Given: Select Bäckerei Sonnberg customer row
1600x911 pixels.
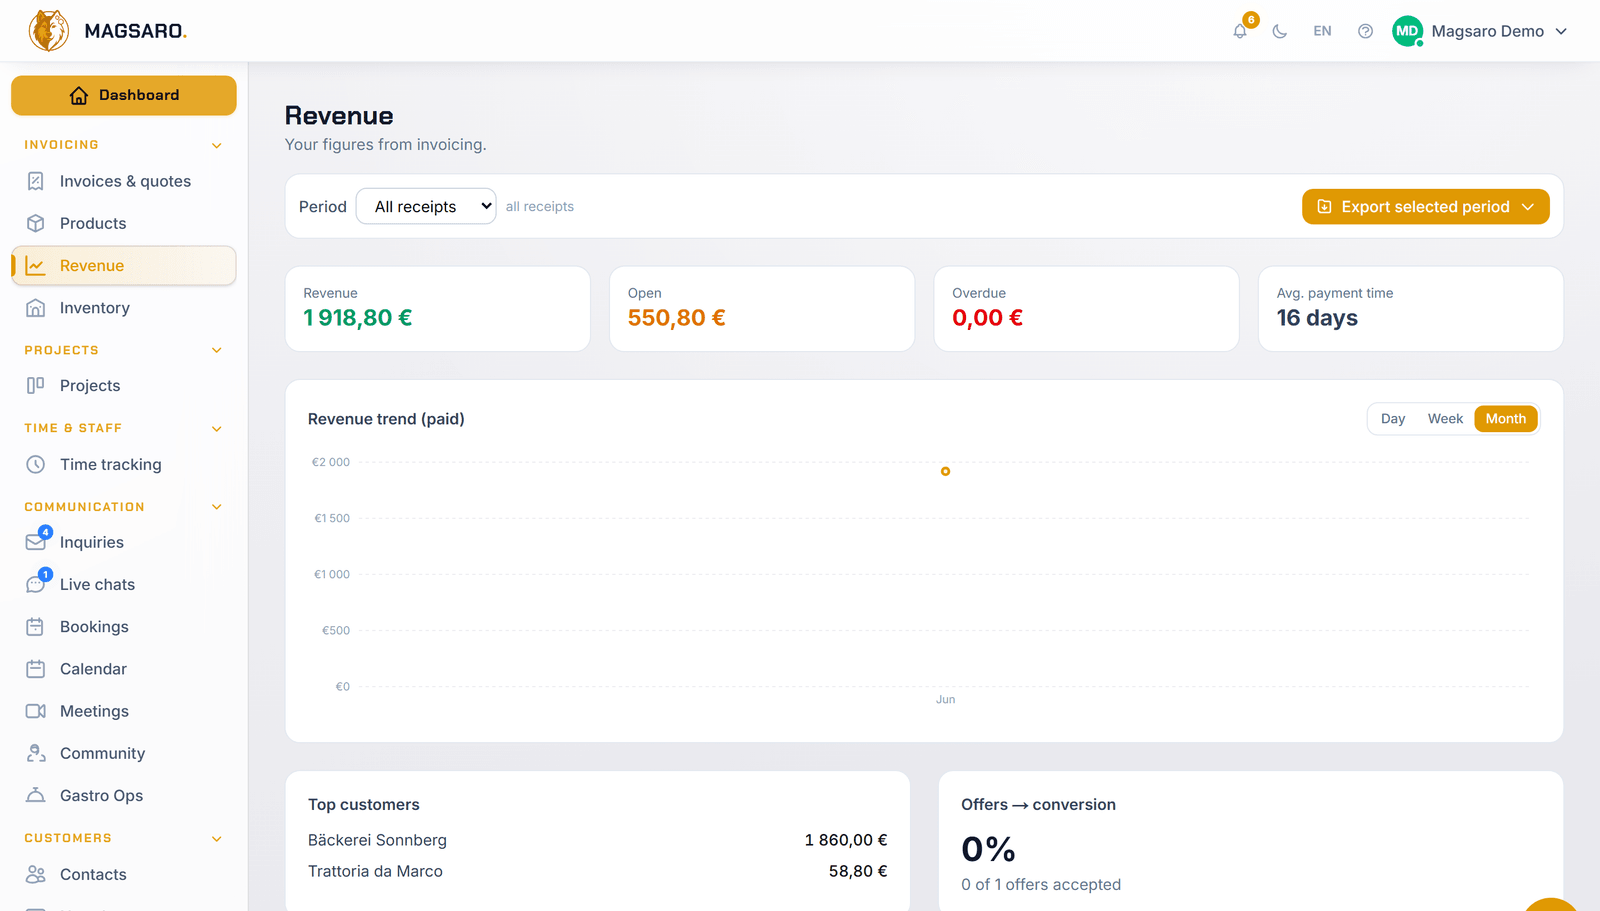Looking at the screenshot, I should click(x=598, y=840).
